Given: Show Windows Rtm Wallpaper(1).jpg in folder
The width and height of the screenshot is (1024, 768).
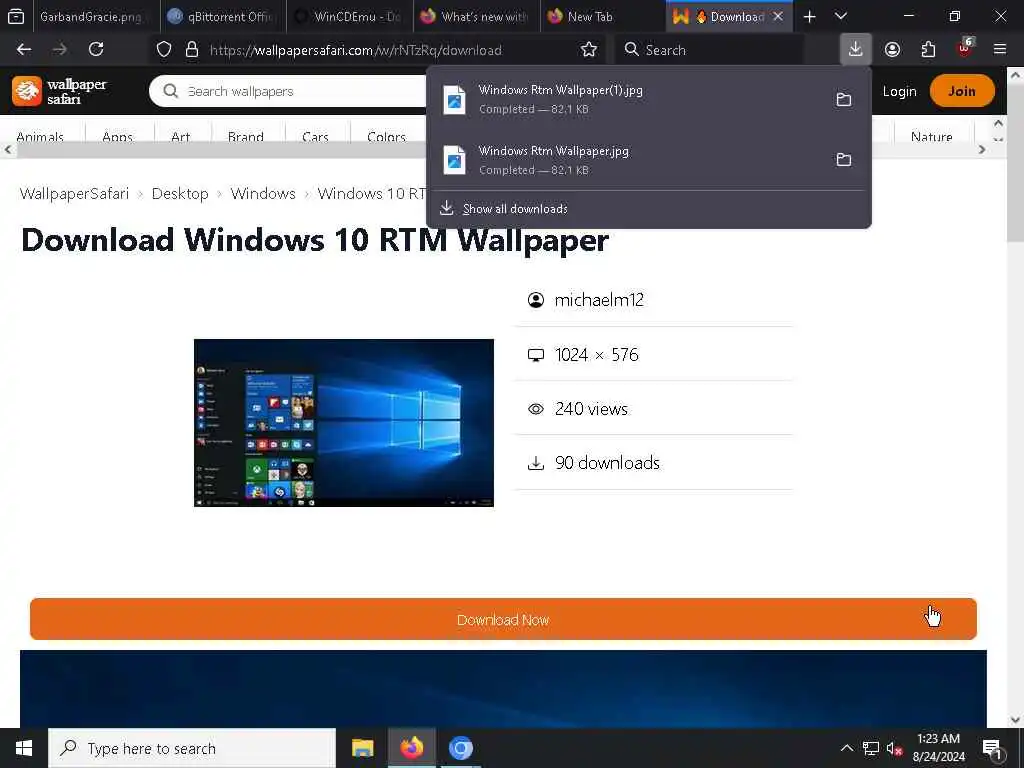Looking at the screenshot, I should [x=844, y=100].
